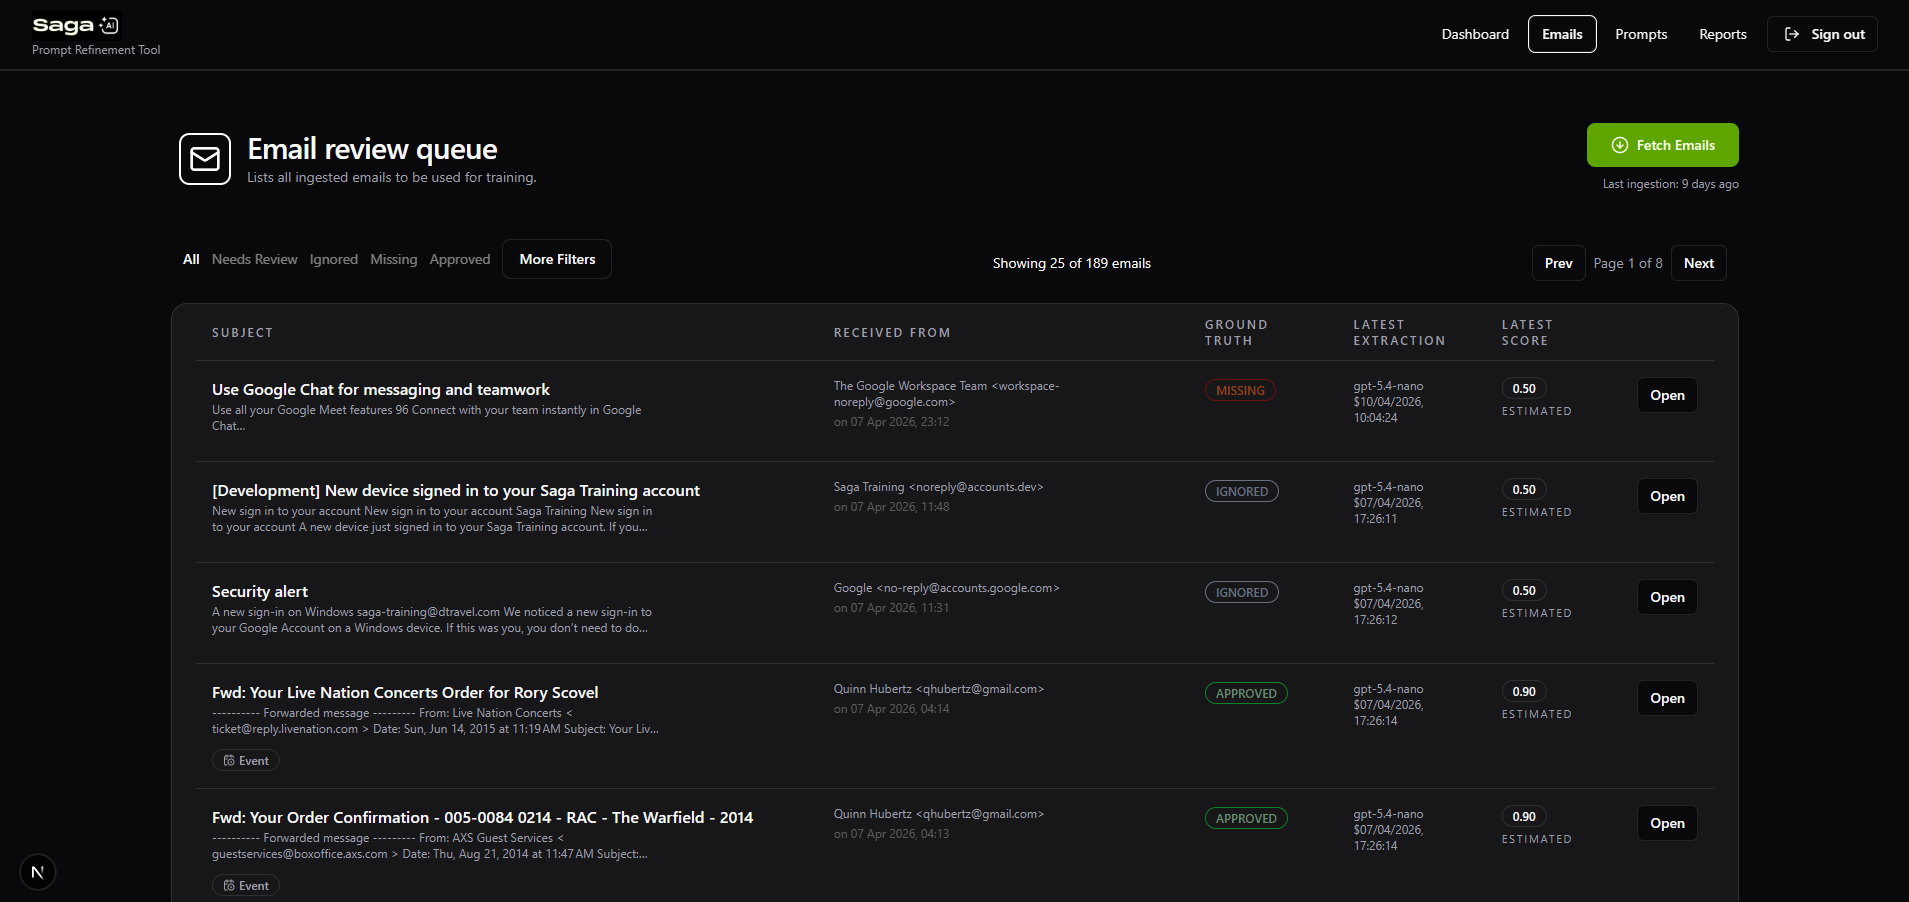Filter by Ignored emails

tap(334, 259)
